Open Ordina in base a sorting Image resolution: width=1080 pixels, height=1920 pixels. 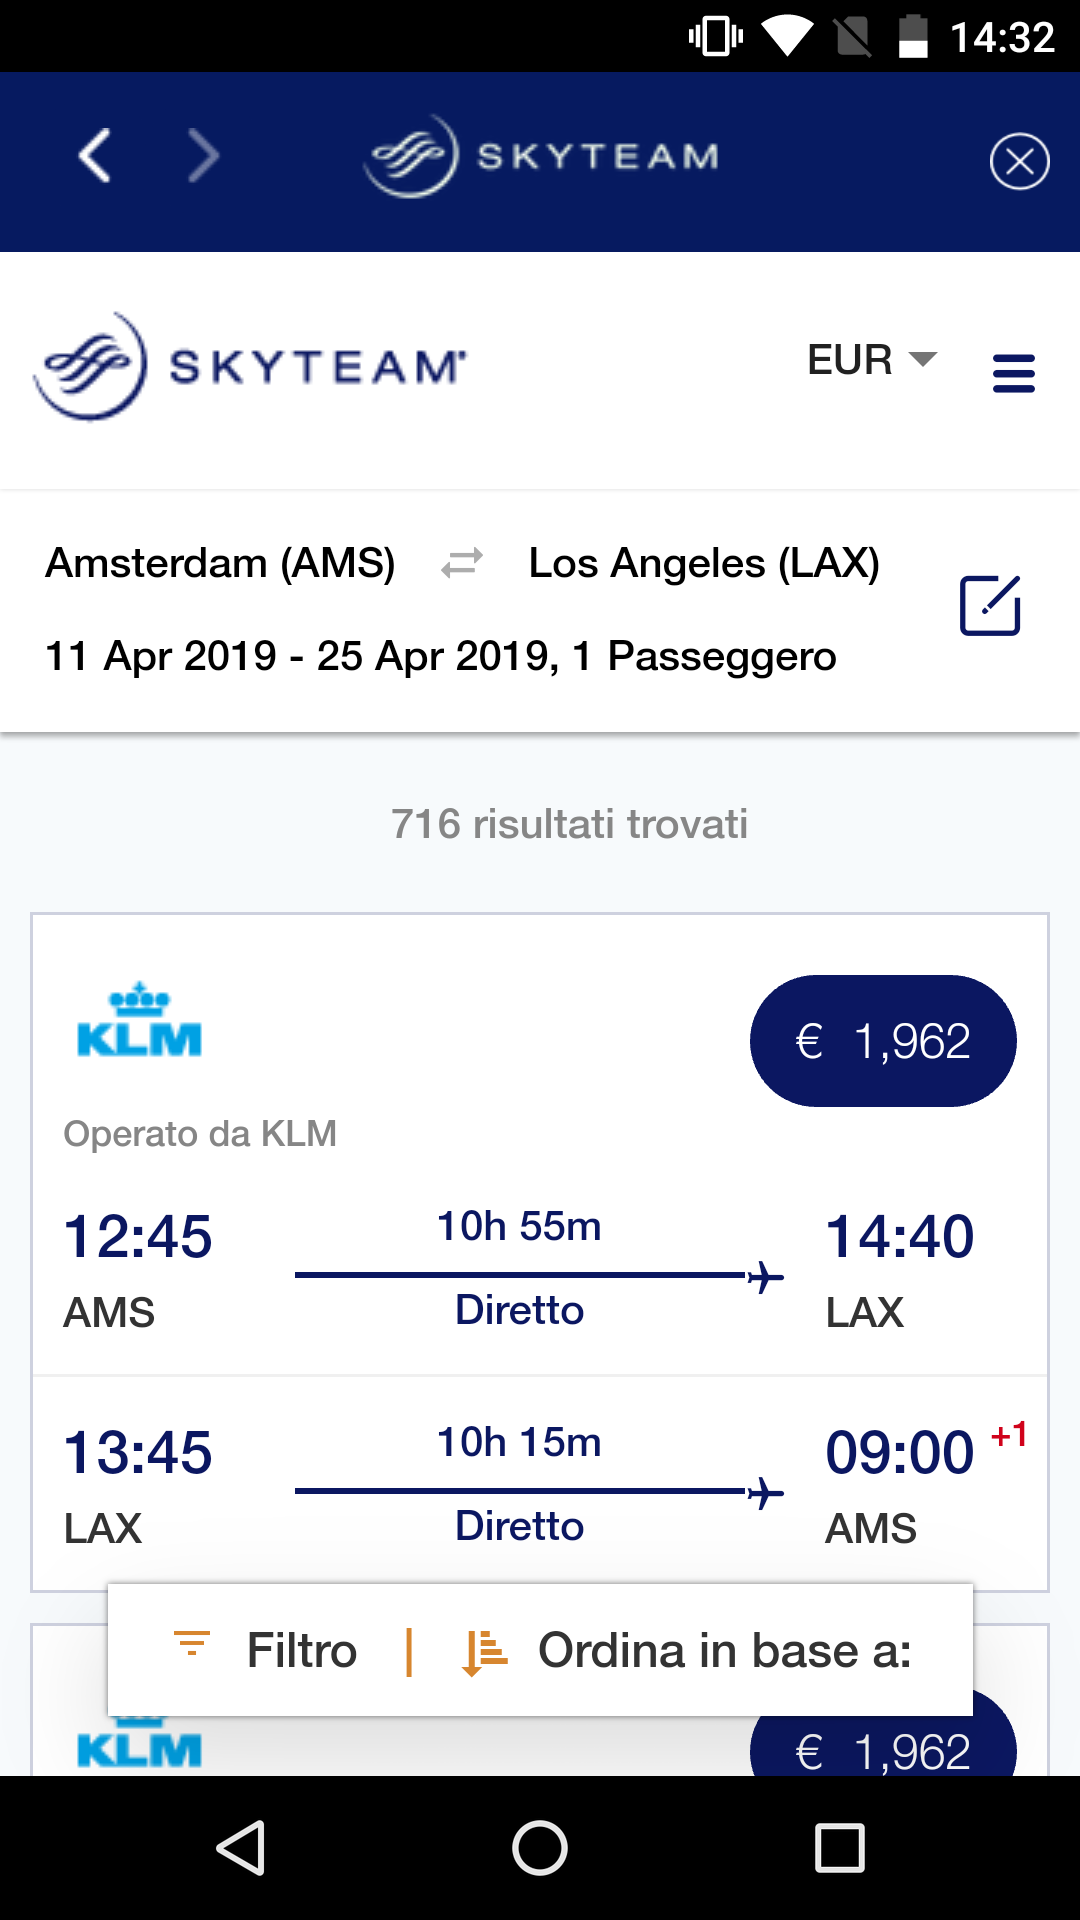click(724, 1651)
